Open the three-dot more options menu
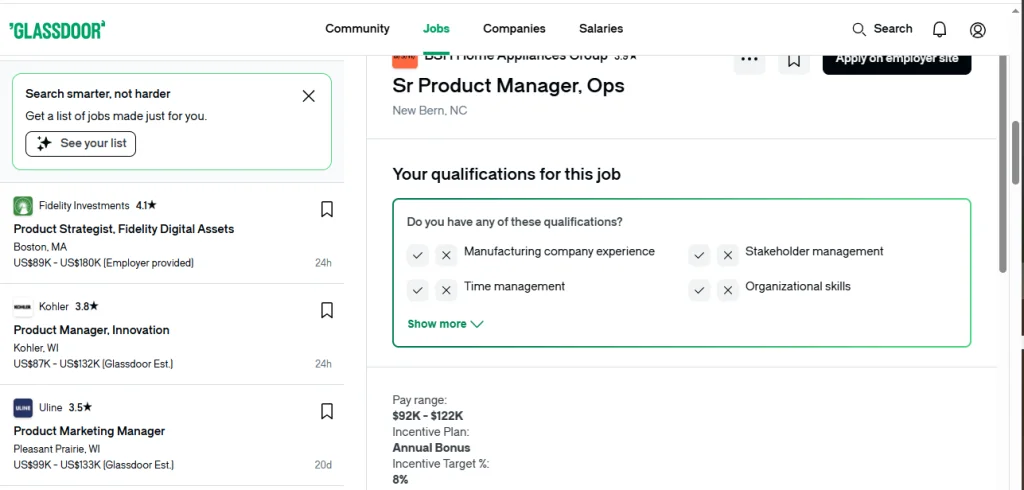This screenshot has height=490, width=1024. click(750, 59)
